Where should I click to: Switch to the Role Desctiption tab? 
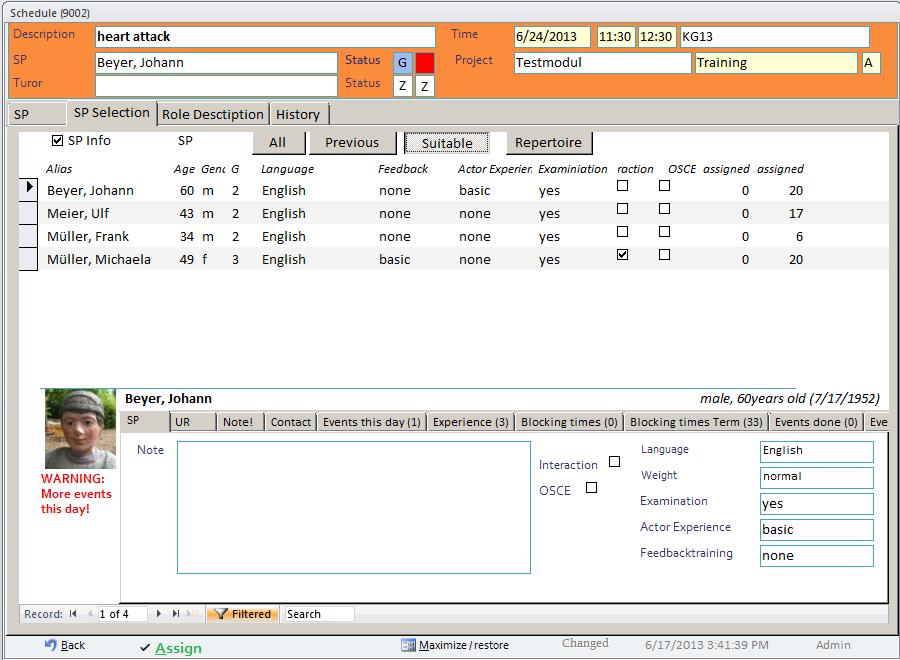213,114
